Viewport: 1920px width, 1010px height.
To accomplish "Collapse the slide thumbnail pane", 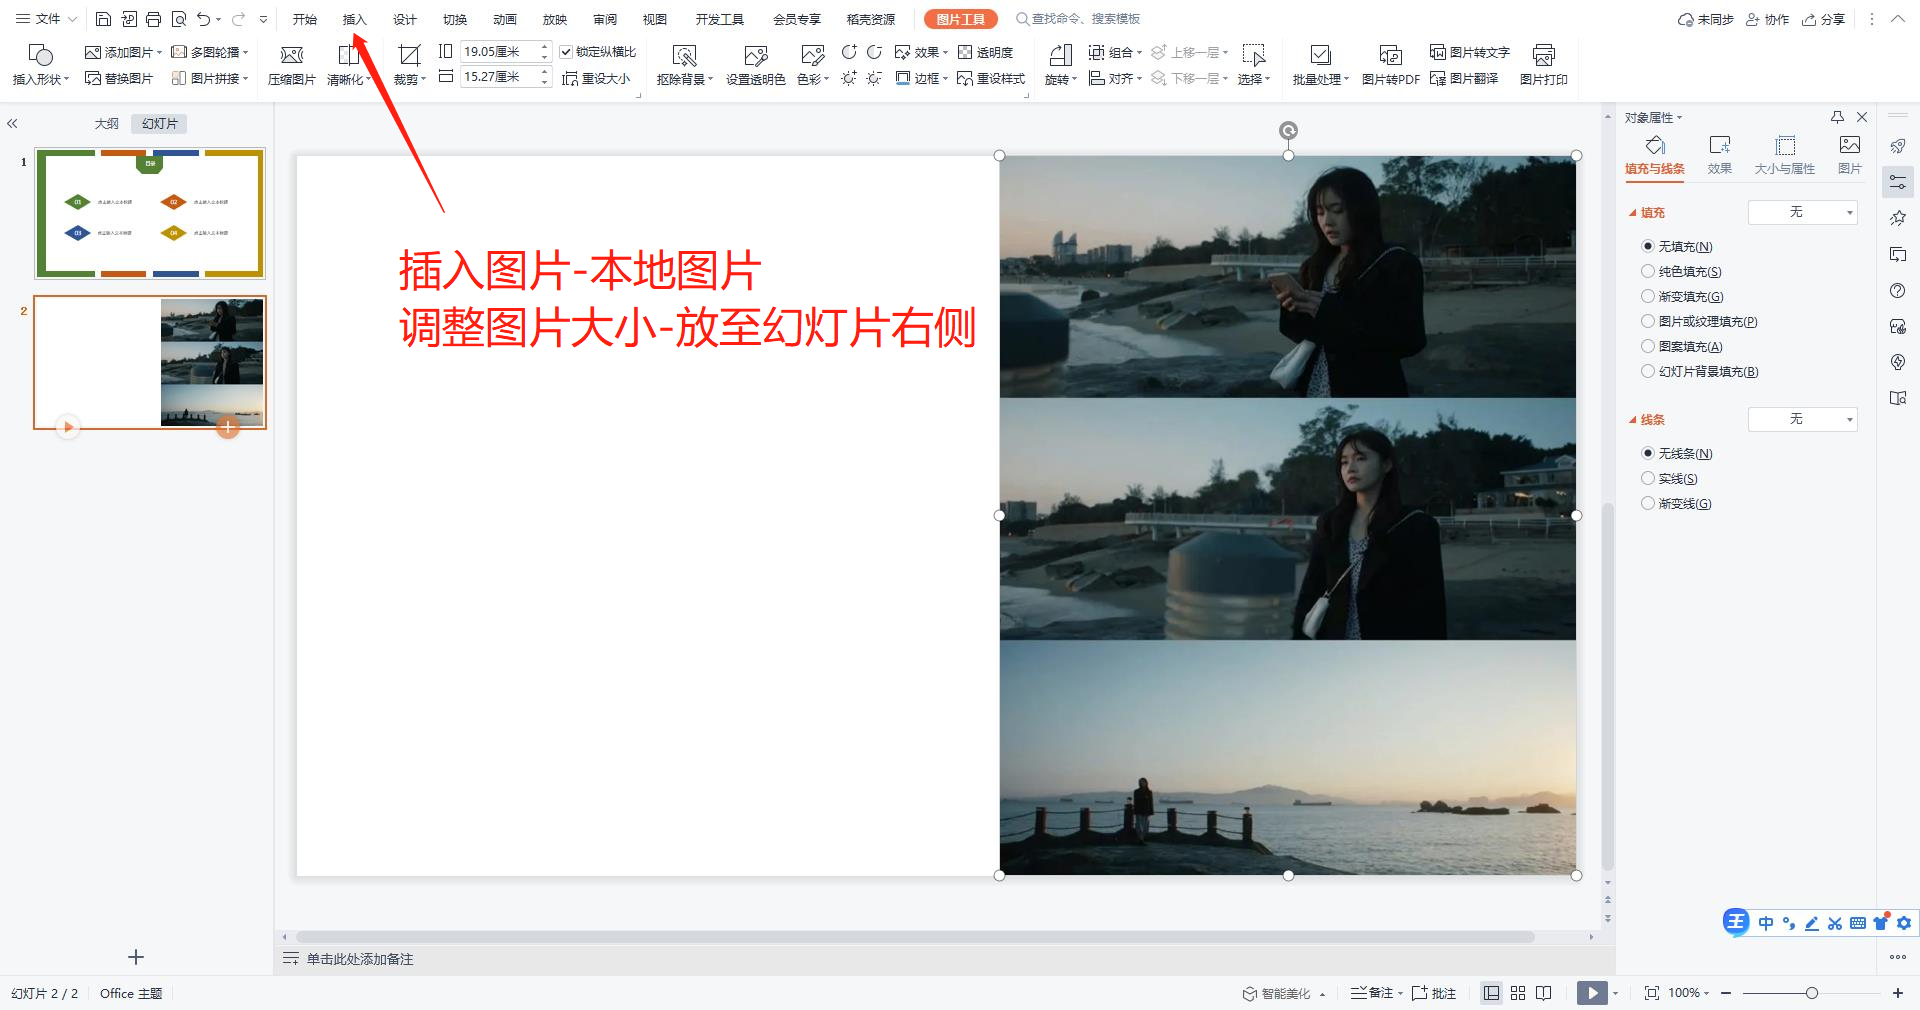I will point(12,124).
